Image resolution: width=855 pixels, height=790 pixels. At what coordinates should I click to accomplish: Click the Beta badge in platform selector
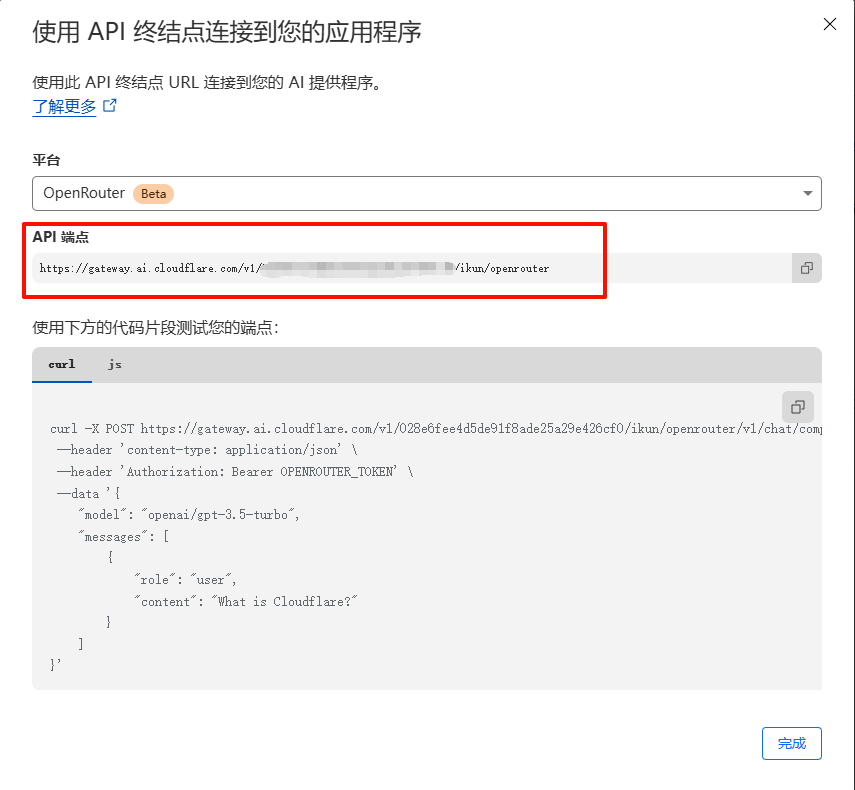tap(153, 194)
